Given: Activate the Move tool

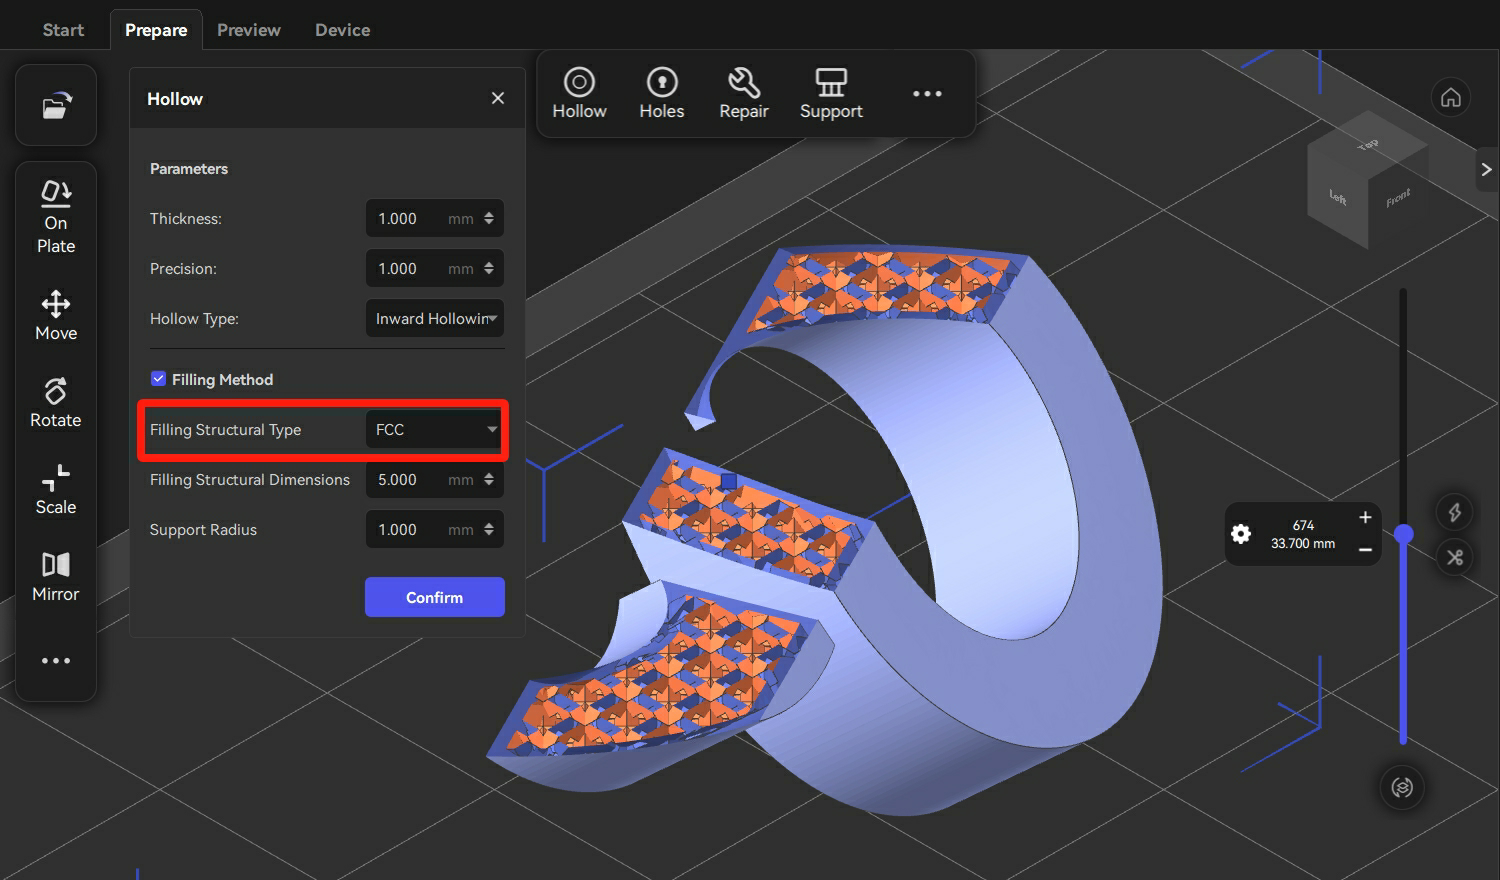Looking at the screenshot, I should [x=56, y=316].
